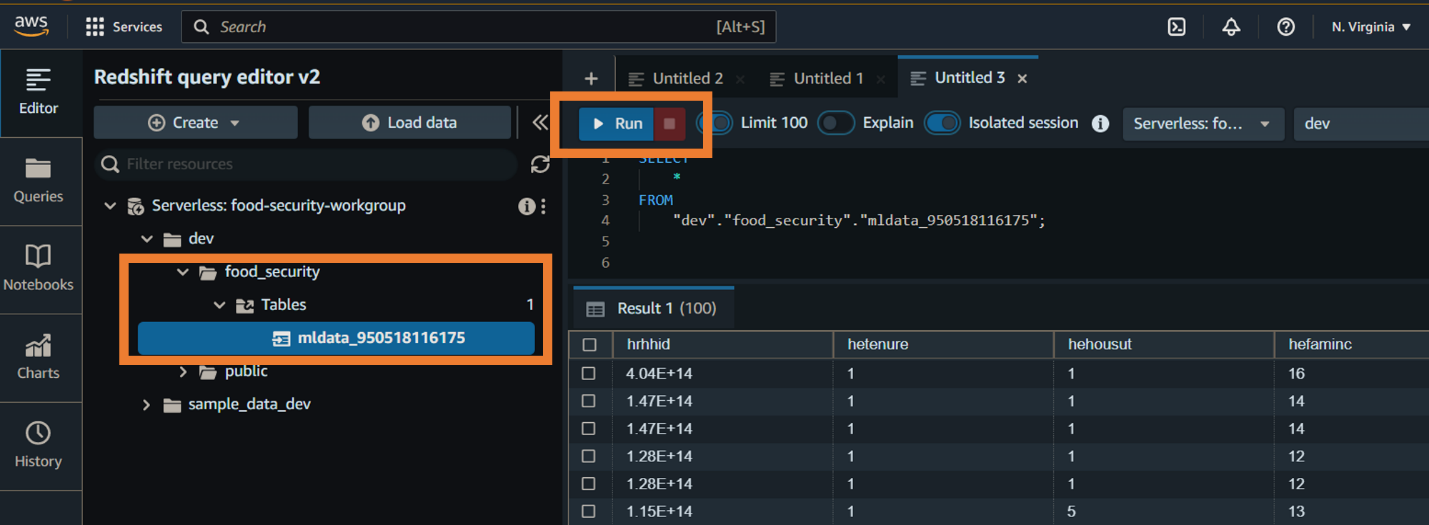Select the Editor sidebar icon
The width and height of the screenshot is (1429, 525).
tap(39, 92)
